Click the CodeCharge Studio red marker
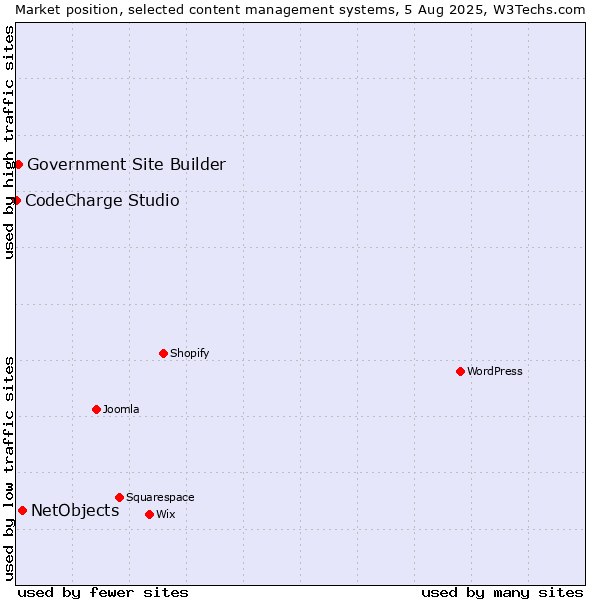The width and height of the screenshot is (600, 600). (x=16, y=201)
